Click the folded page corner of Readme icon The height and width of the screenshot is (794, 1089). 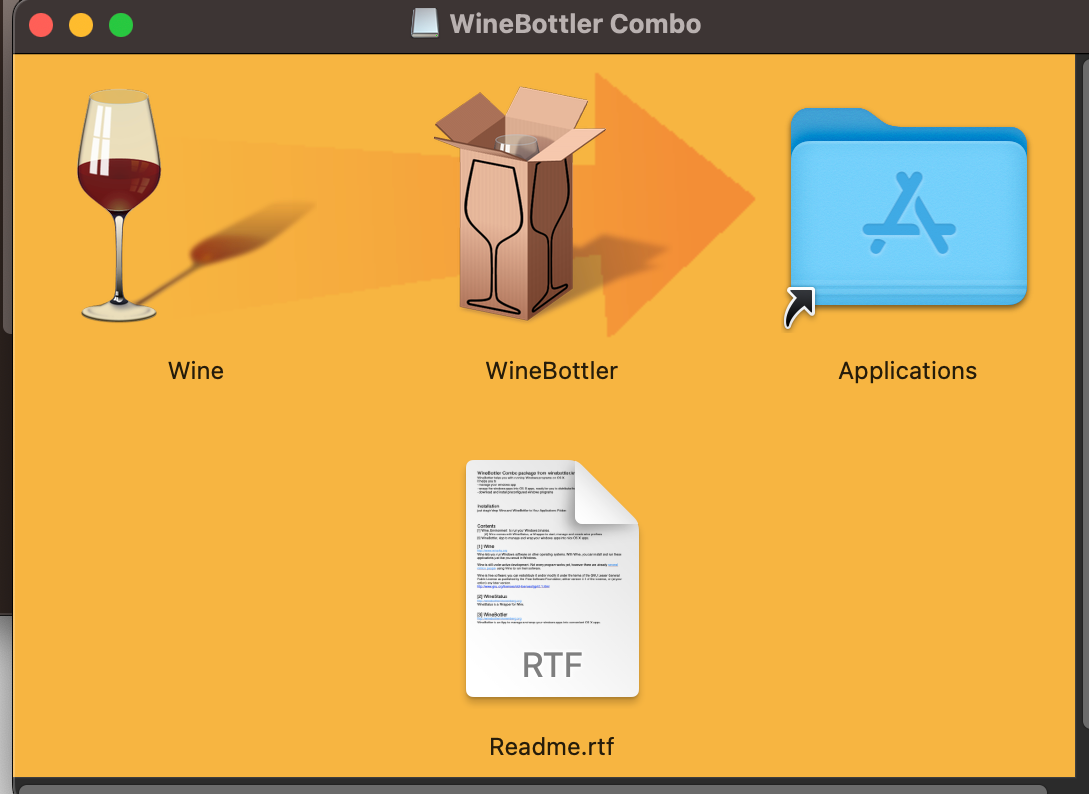(606, 492)
